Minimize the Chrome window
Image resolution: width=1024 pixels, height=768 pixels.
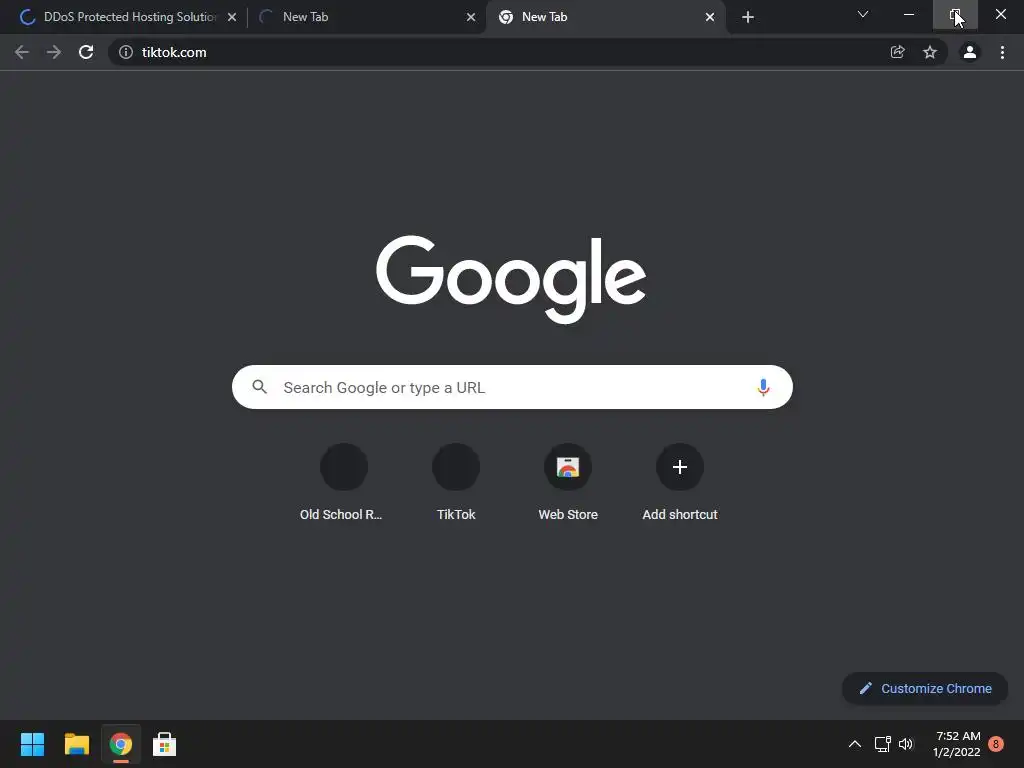909,14
